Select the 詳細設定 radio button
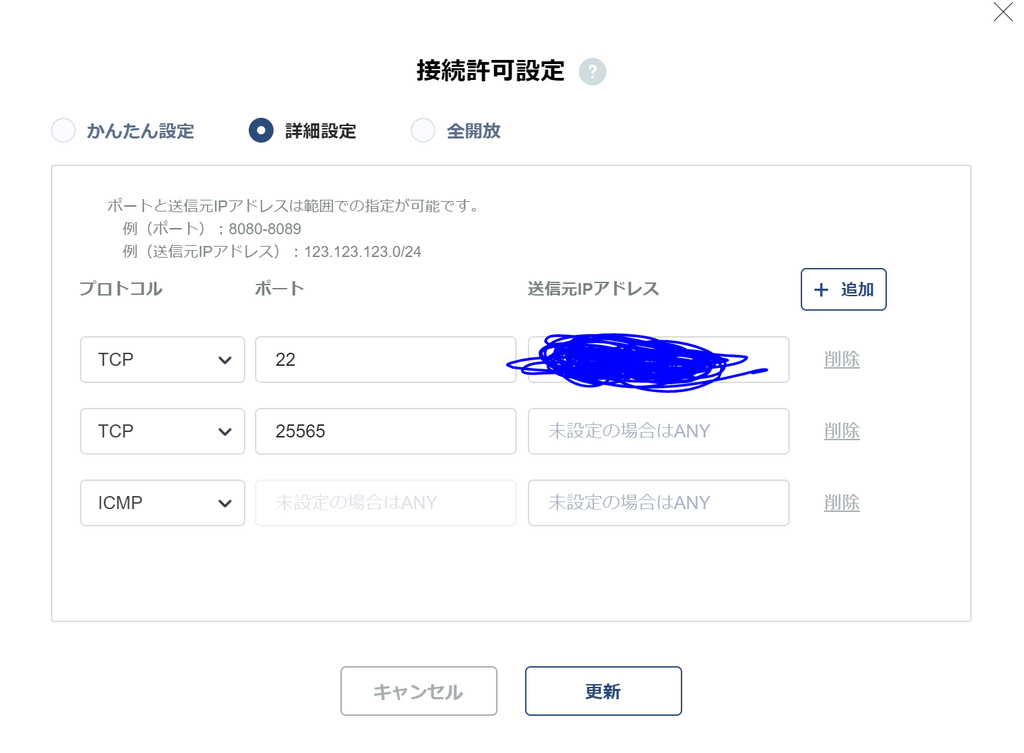The image size is (1024, 753). [x=261, y=131]
